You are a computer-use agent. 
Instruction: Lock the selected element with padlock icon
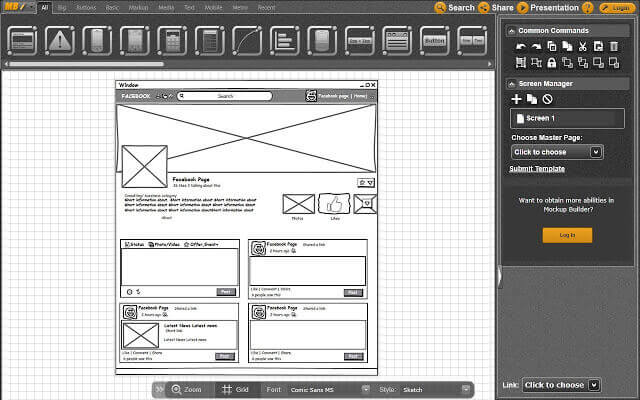[x=552, y=62]
